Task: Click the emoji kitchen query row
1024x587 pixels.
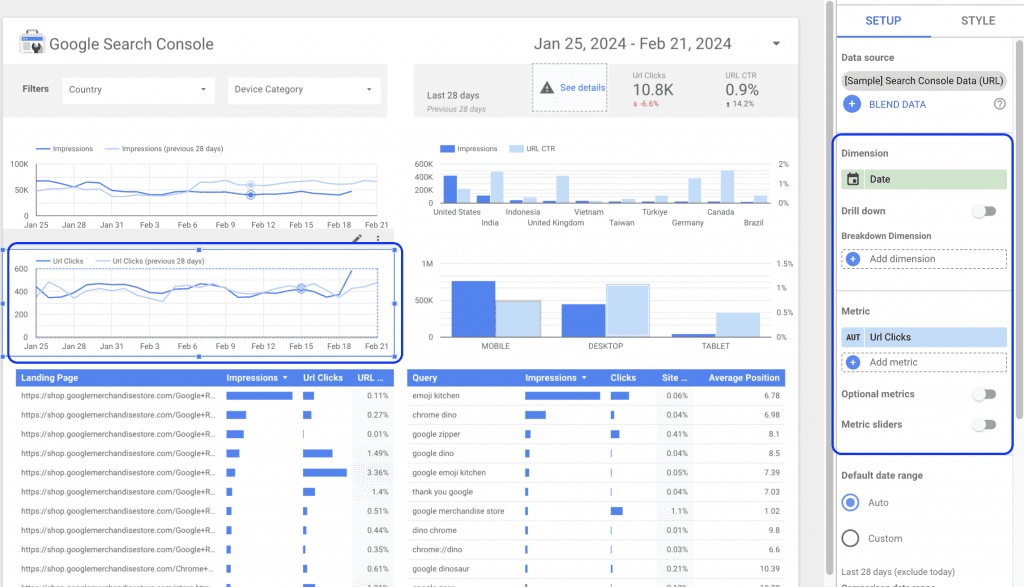Action: 596,396
